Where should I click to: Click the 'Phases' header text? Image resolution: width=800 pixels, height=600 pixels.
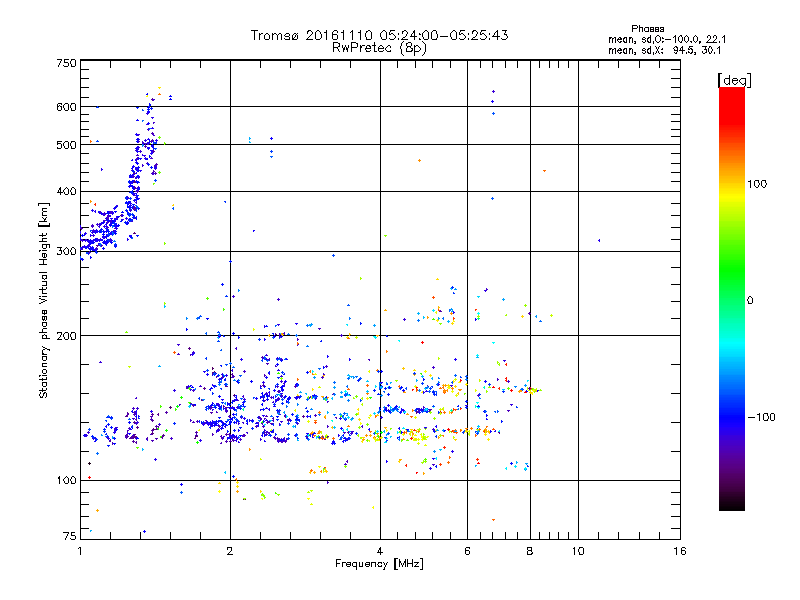click(647, 29)
